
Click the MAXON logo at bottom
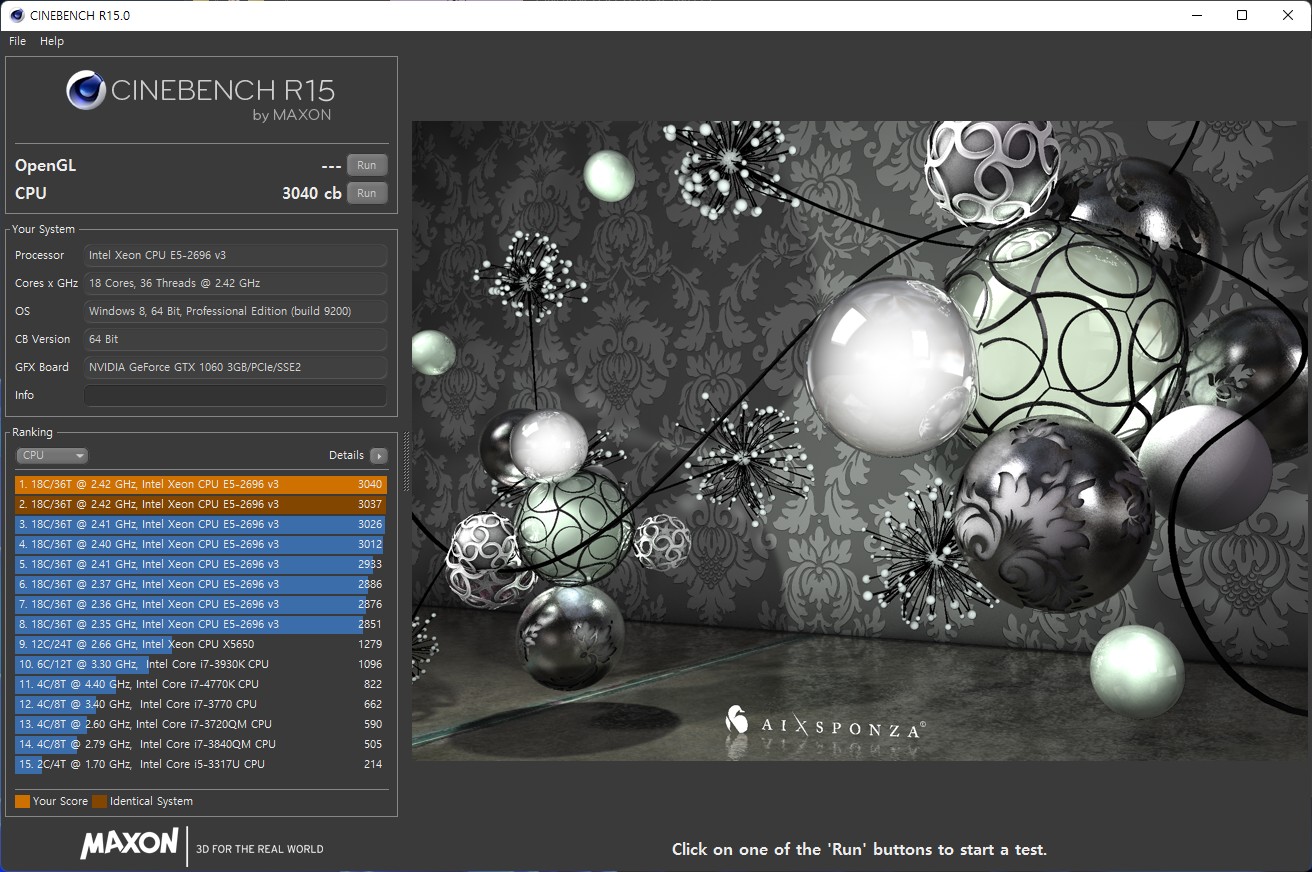[130, 844]
